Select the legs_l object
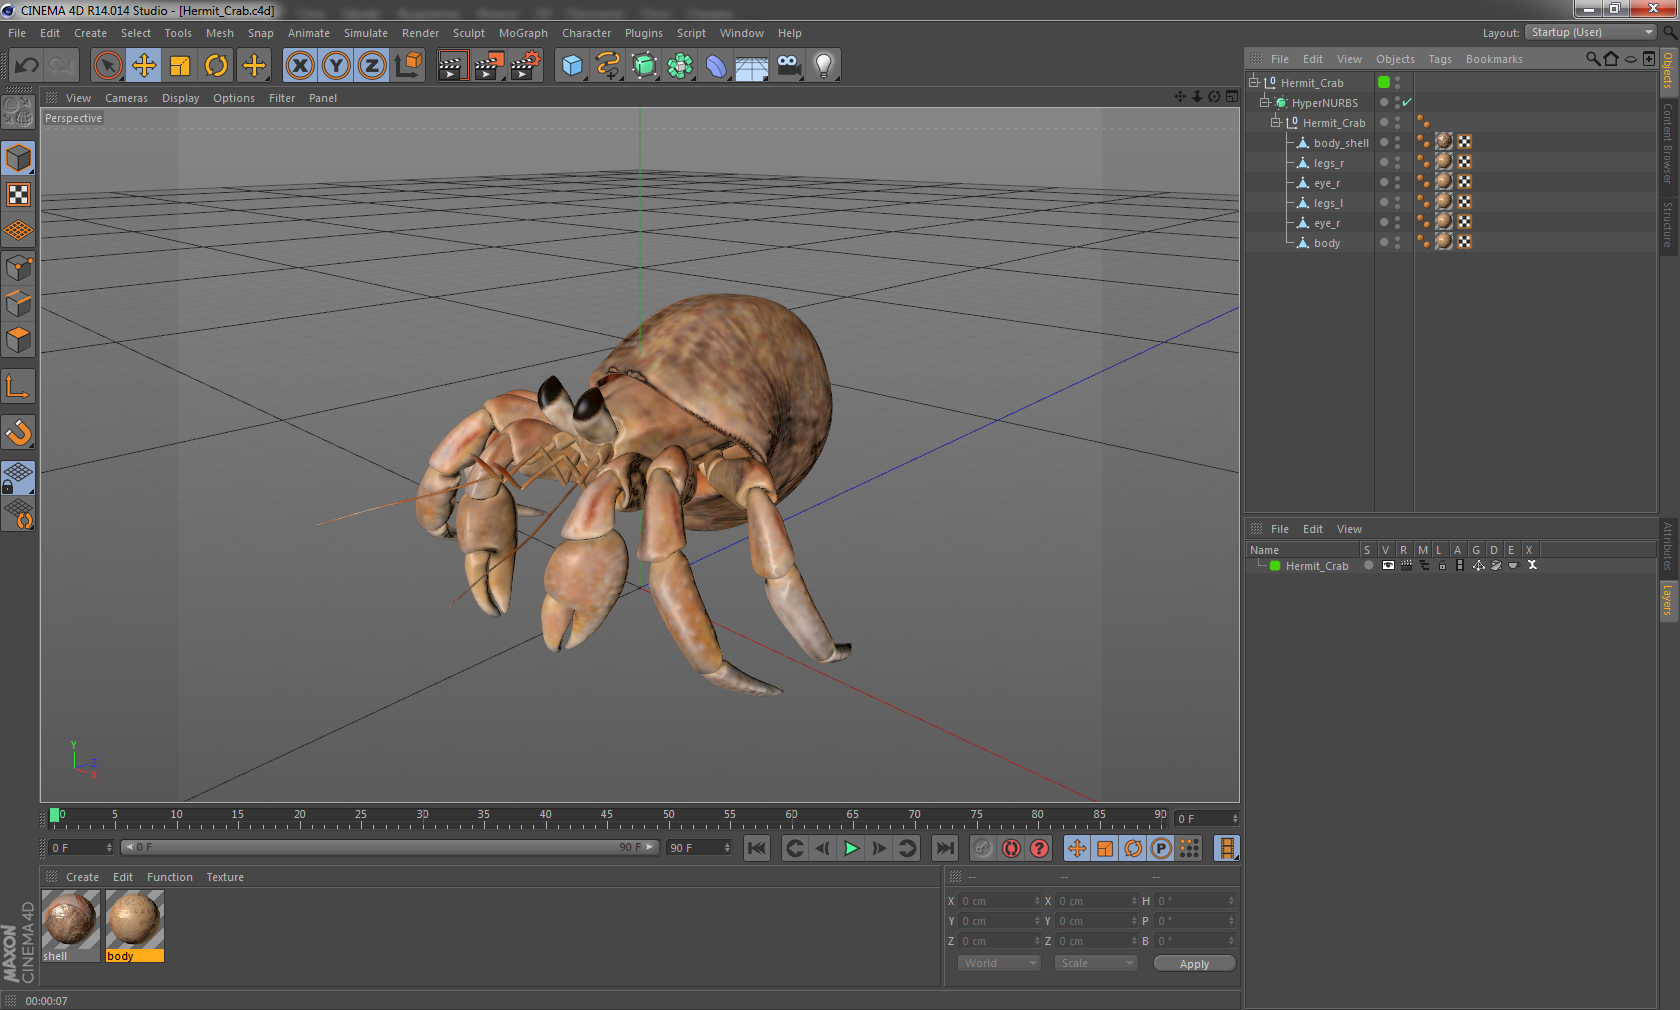1680x1010 pixels. pos(1328,203)
